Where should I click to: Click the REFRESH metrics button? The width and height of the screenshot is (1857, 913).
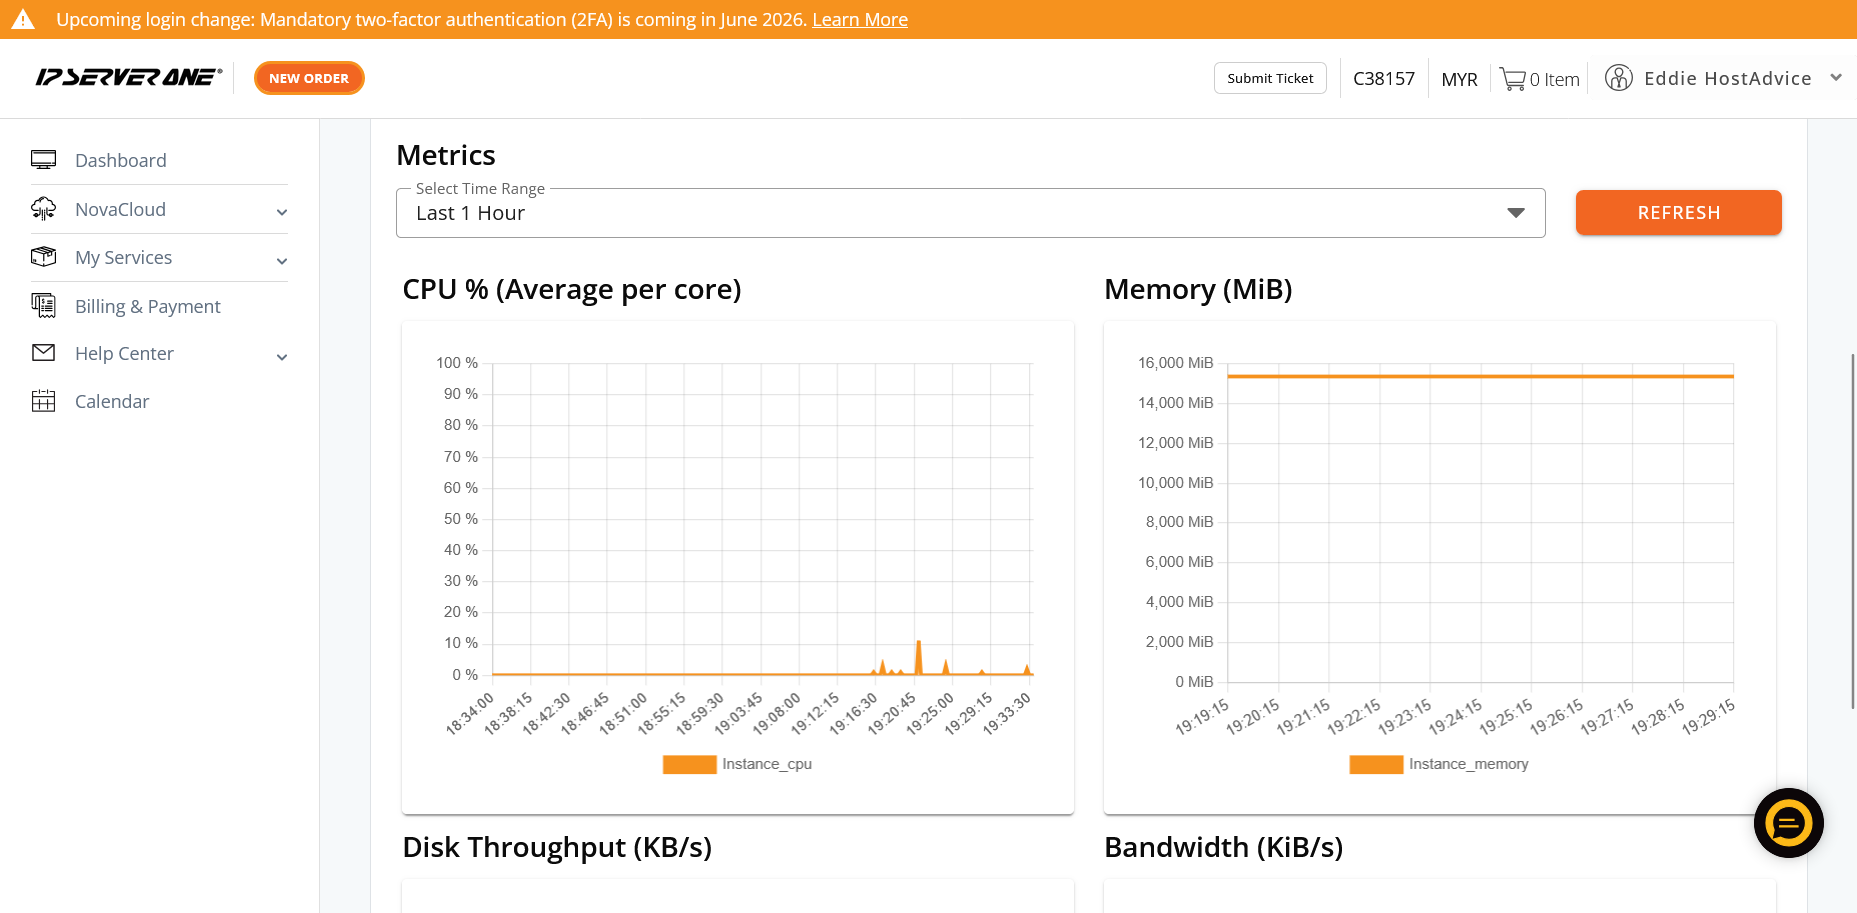(x=1678, y=213)
